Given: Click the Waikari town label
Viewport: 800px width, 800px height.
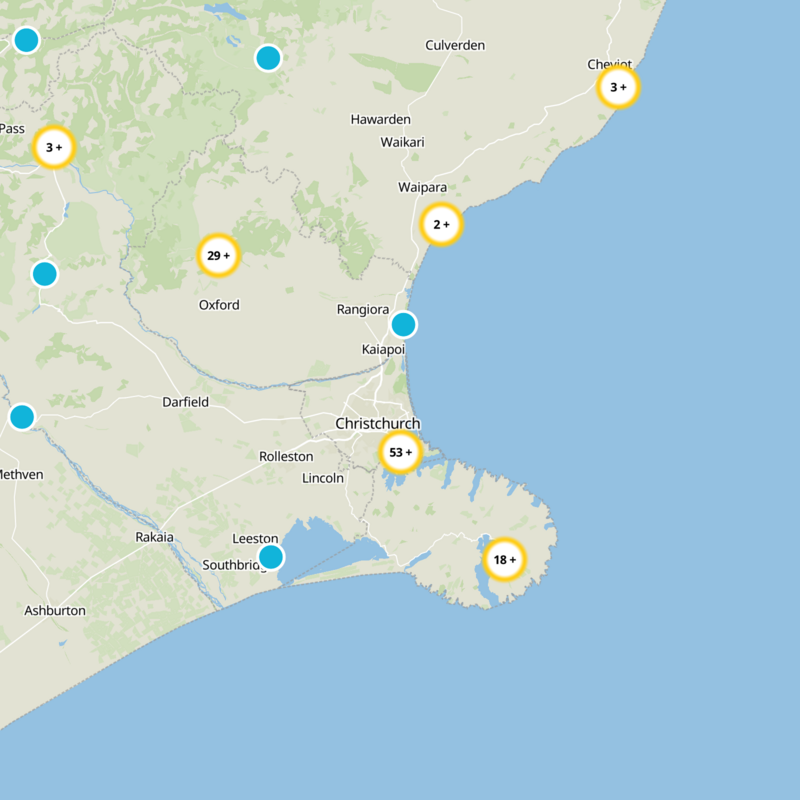Looking at the screenshot, I should point(403,142).
